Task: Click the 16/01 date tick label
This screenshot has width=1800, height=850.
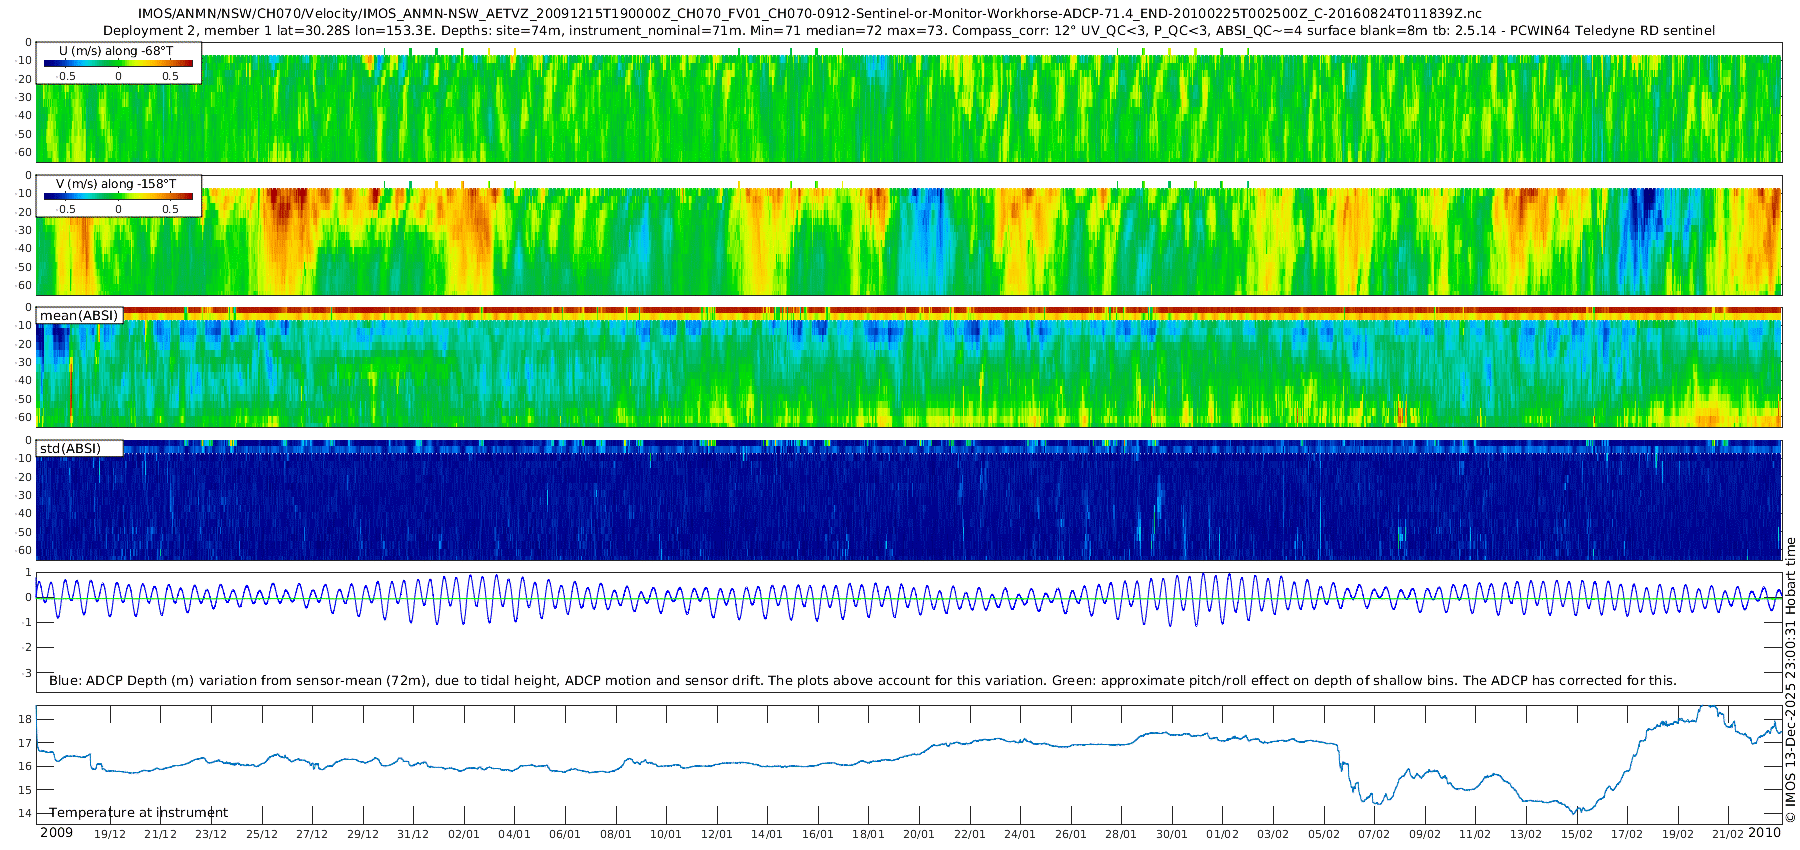Action: [818, 834]
